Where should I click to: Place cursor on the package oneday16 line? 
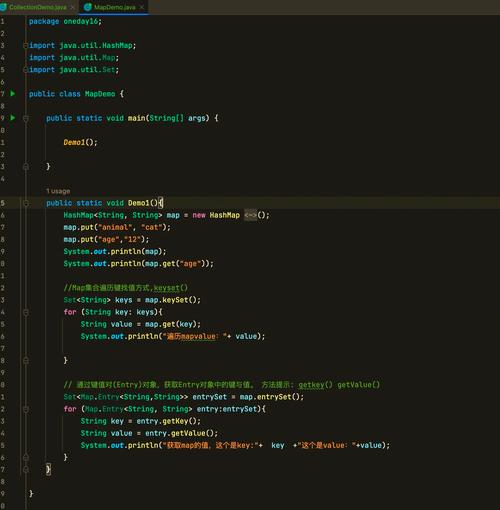point(65,21)
